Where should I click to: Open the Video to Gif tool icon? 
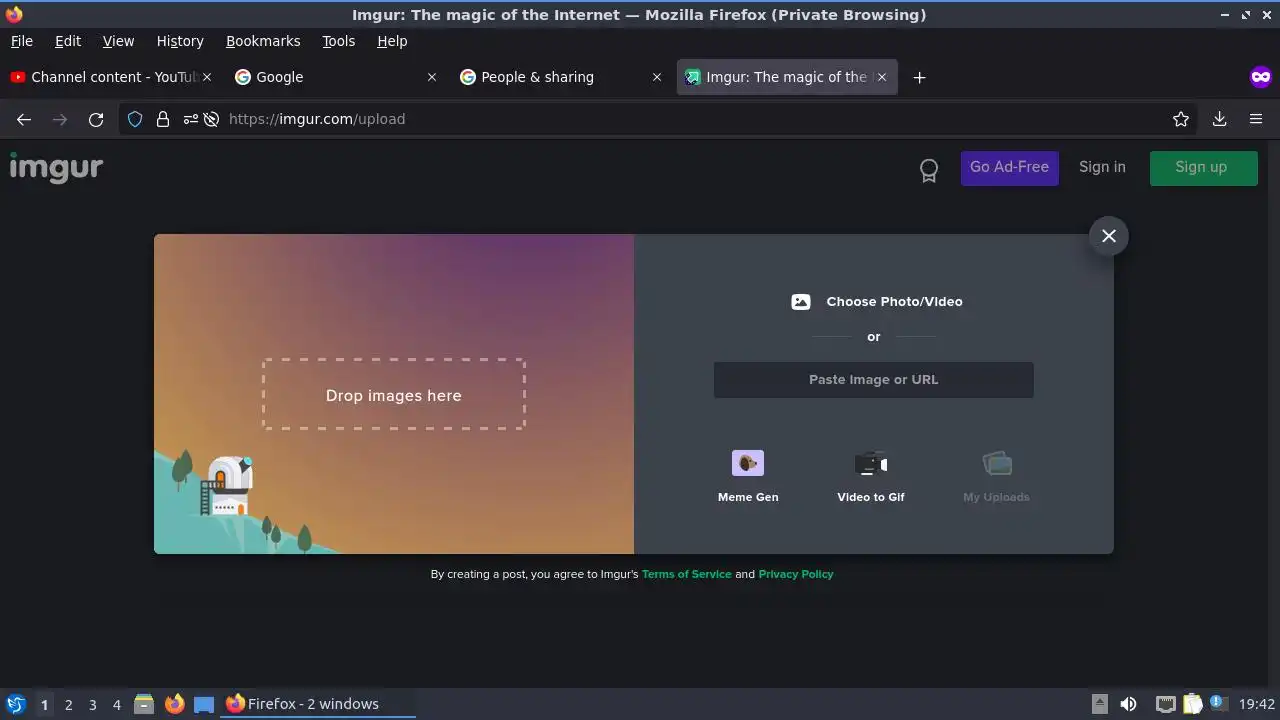pos(871,464)
